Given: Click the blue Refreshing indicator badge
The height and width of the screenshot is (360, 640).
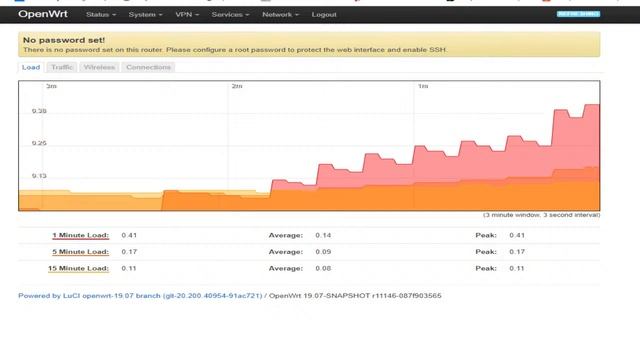Looking at the screenshot, I should coord(578,14).
